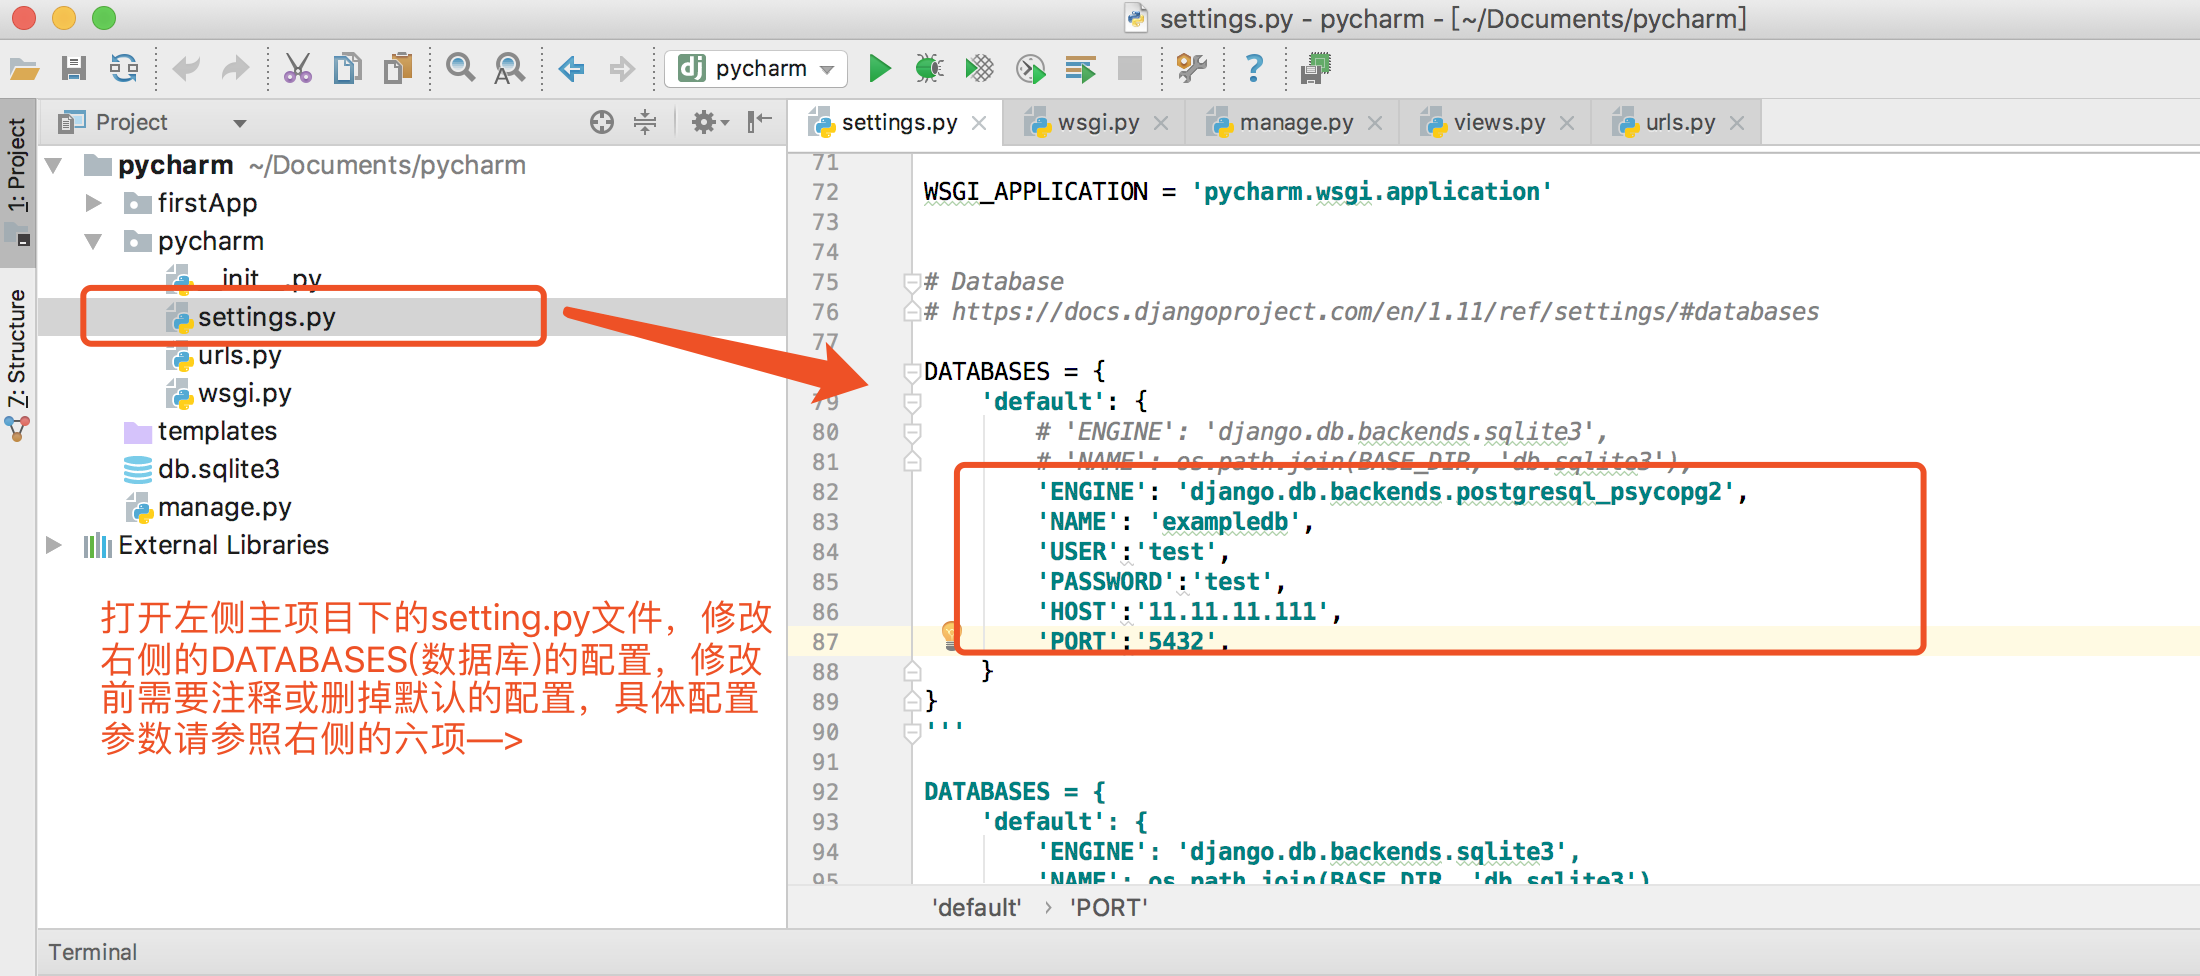Run the project with green play button
This screenshot has width=2200, height=976.
click(x=880, y=69)
